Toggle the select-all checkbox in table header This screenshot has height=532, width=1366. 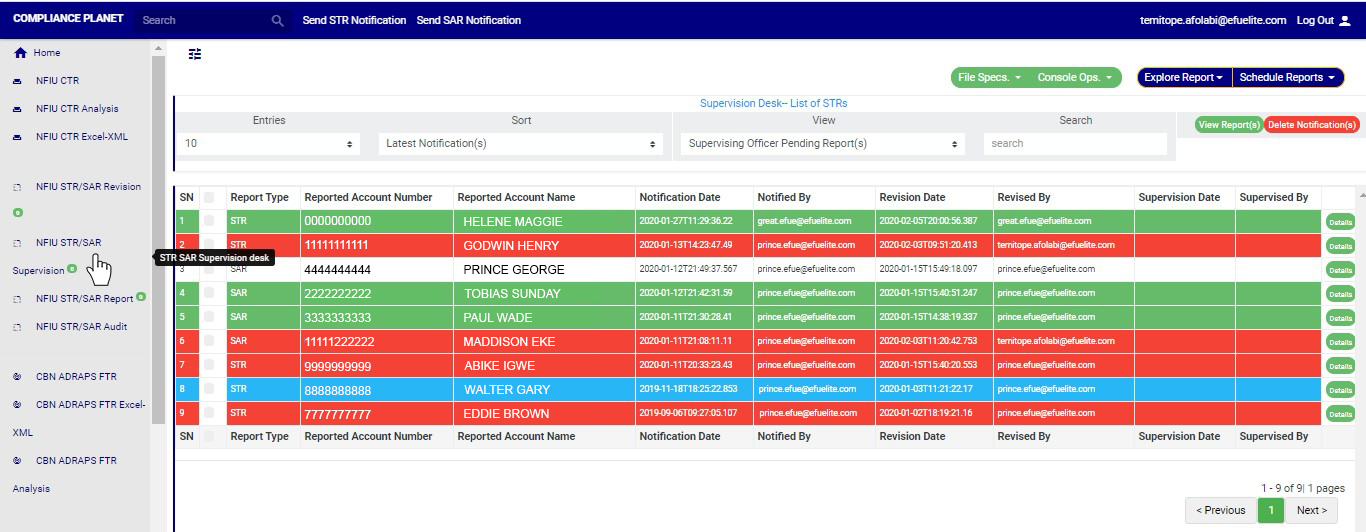click(210, 197)
